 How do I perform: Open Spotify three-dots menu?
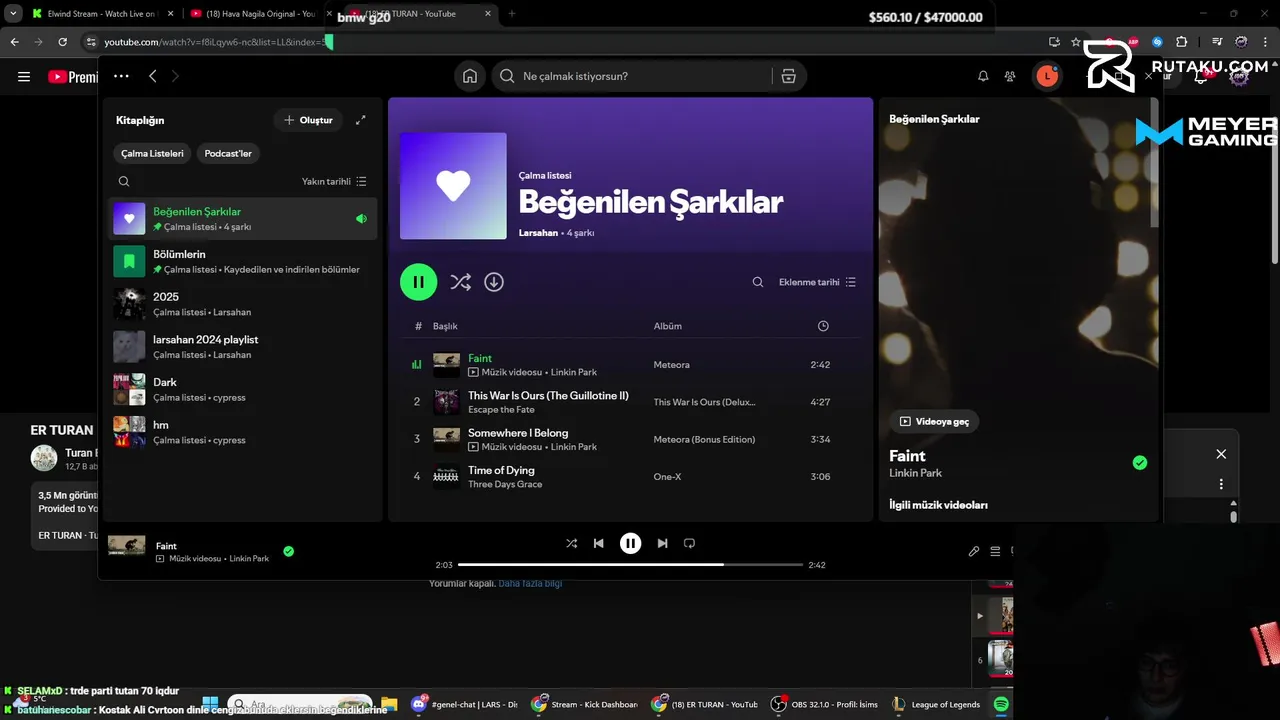[121, 76]
